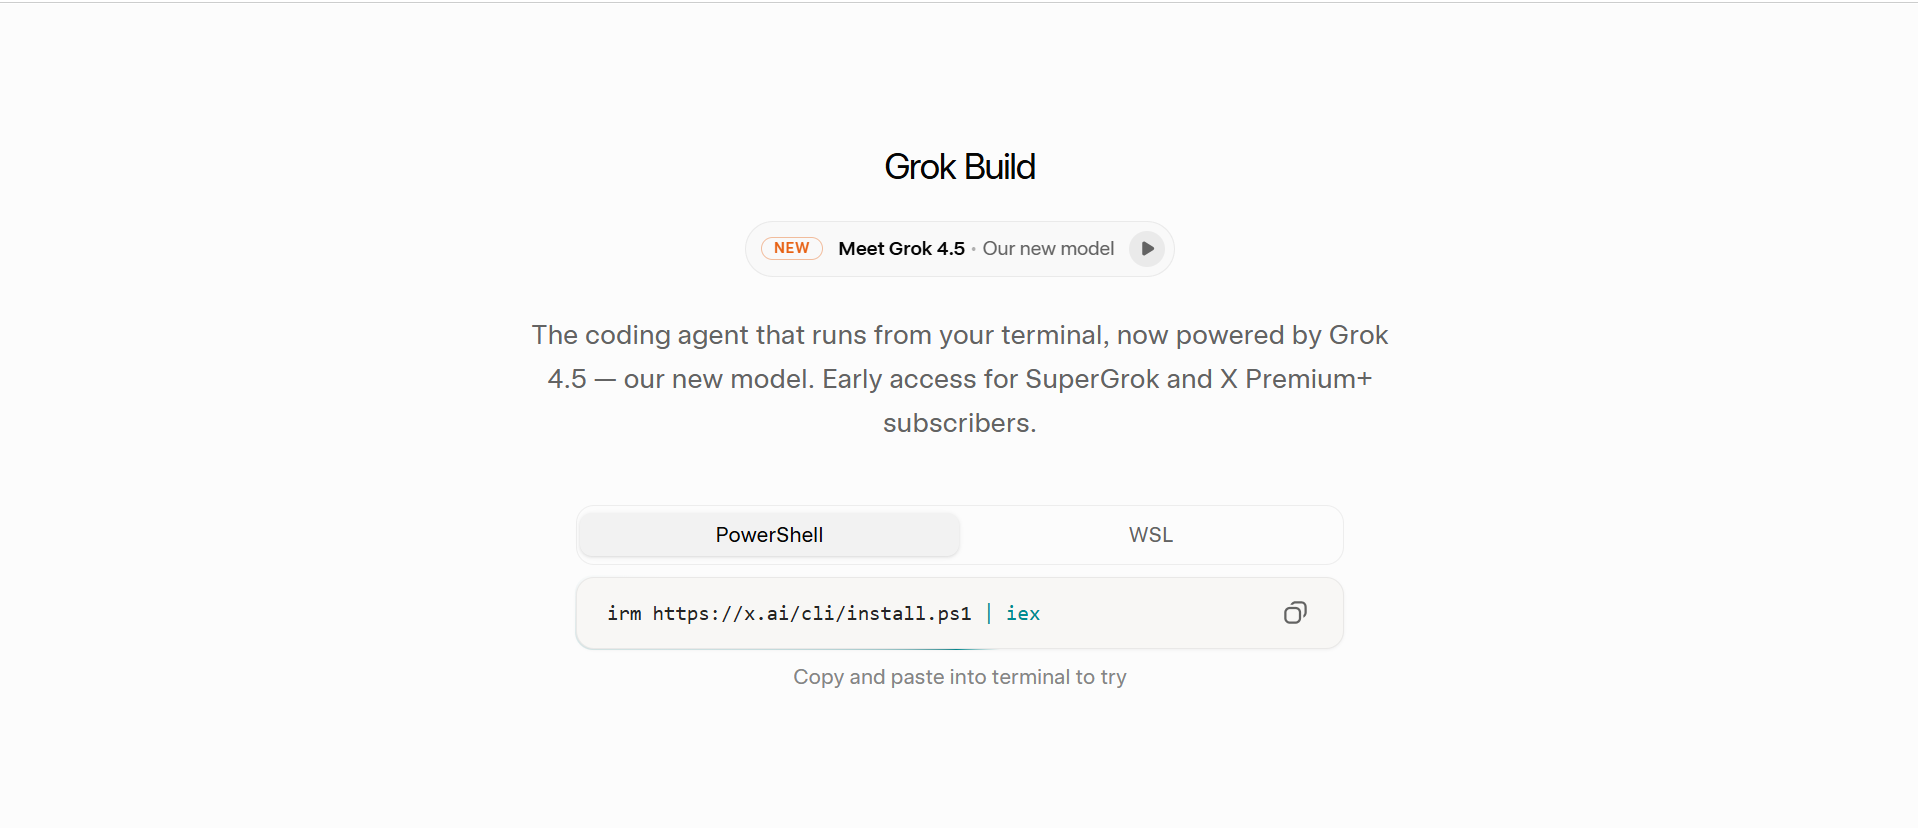Click the play arrow icon in announcement pill
Screen dimensions: 1918x828
[1147, 248]
